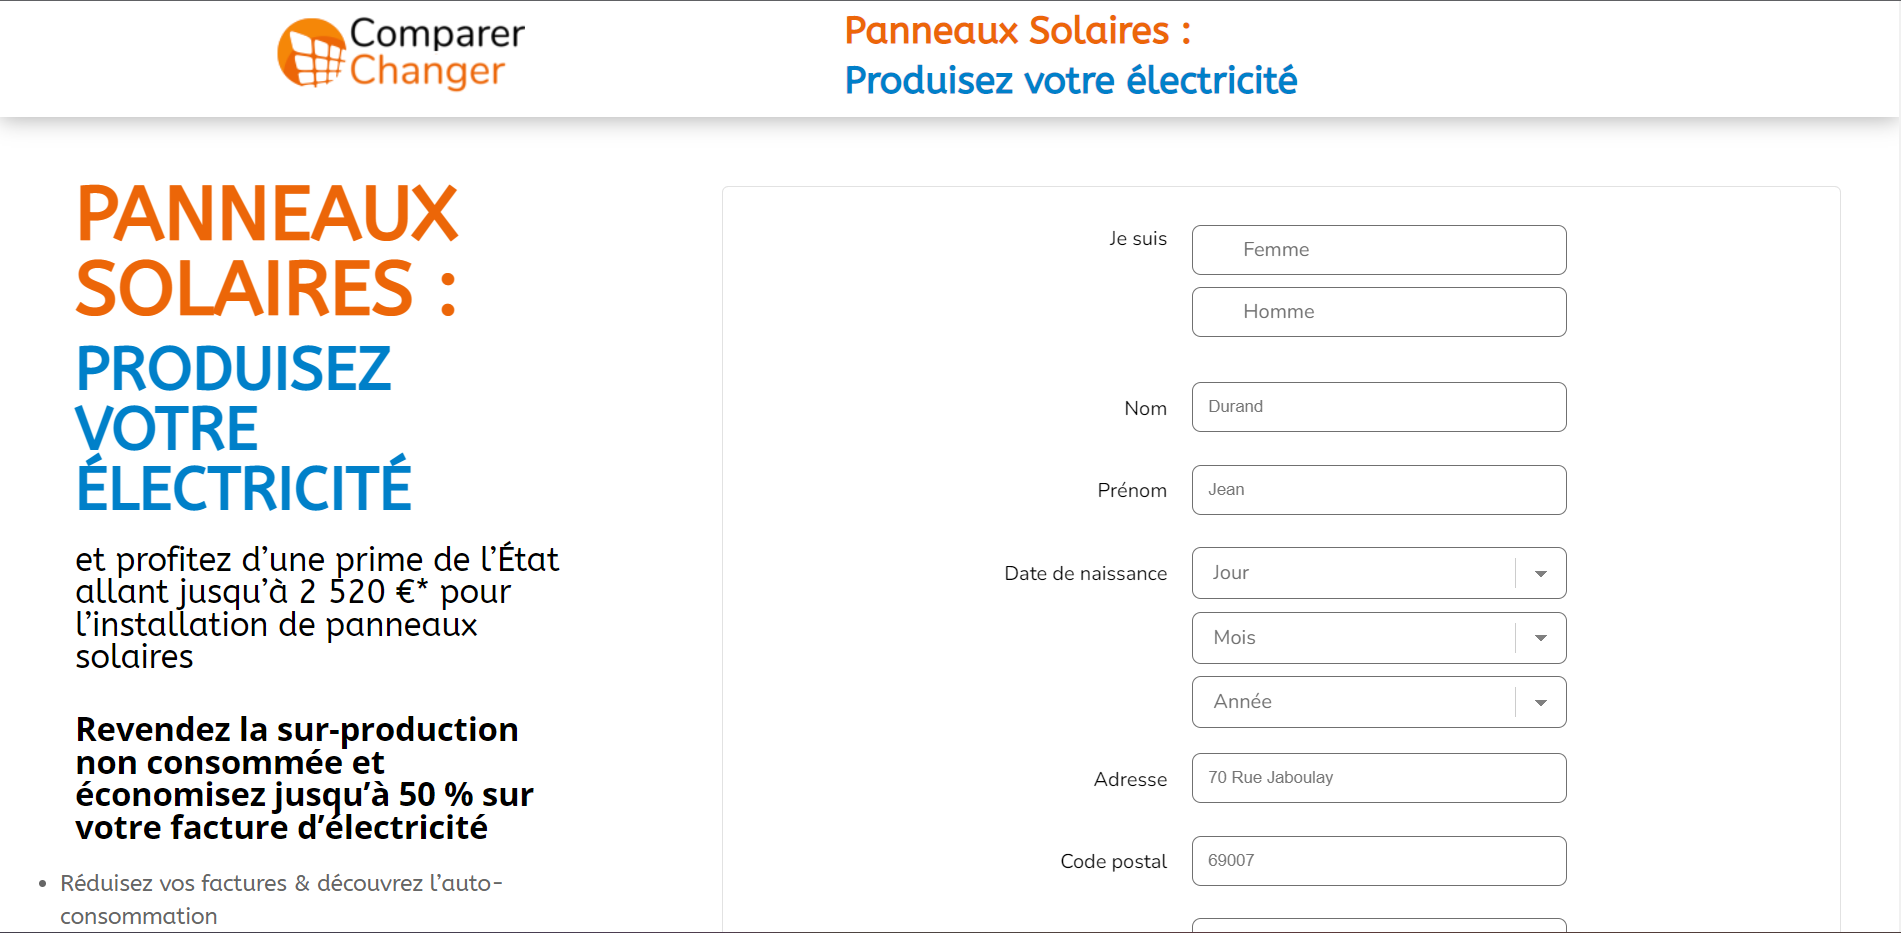Click the Produisez votre électricité header text
The width and height of the screenshot is (1901, 933).
(1071, 80)
